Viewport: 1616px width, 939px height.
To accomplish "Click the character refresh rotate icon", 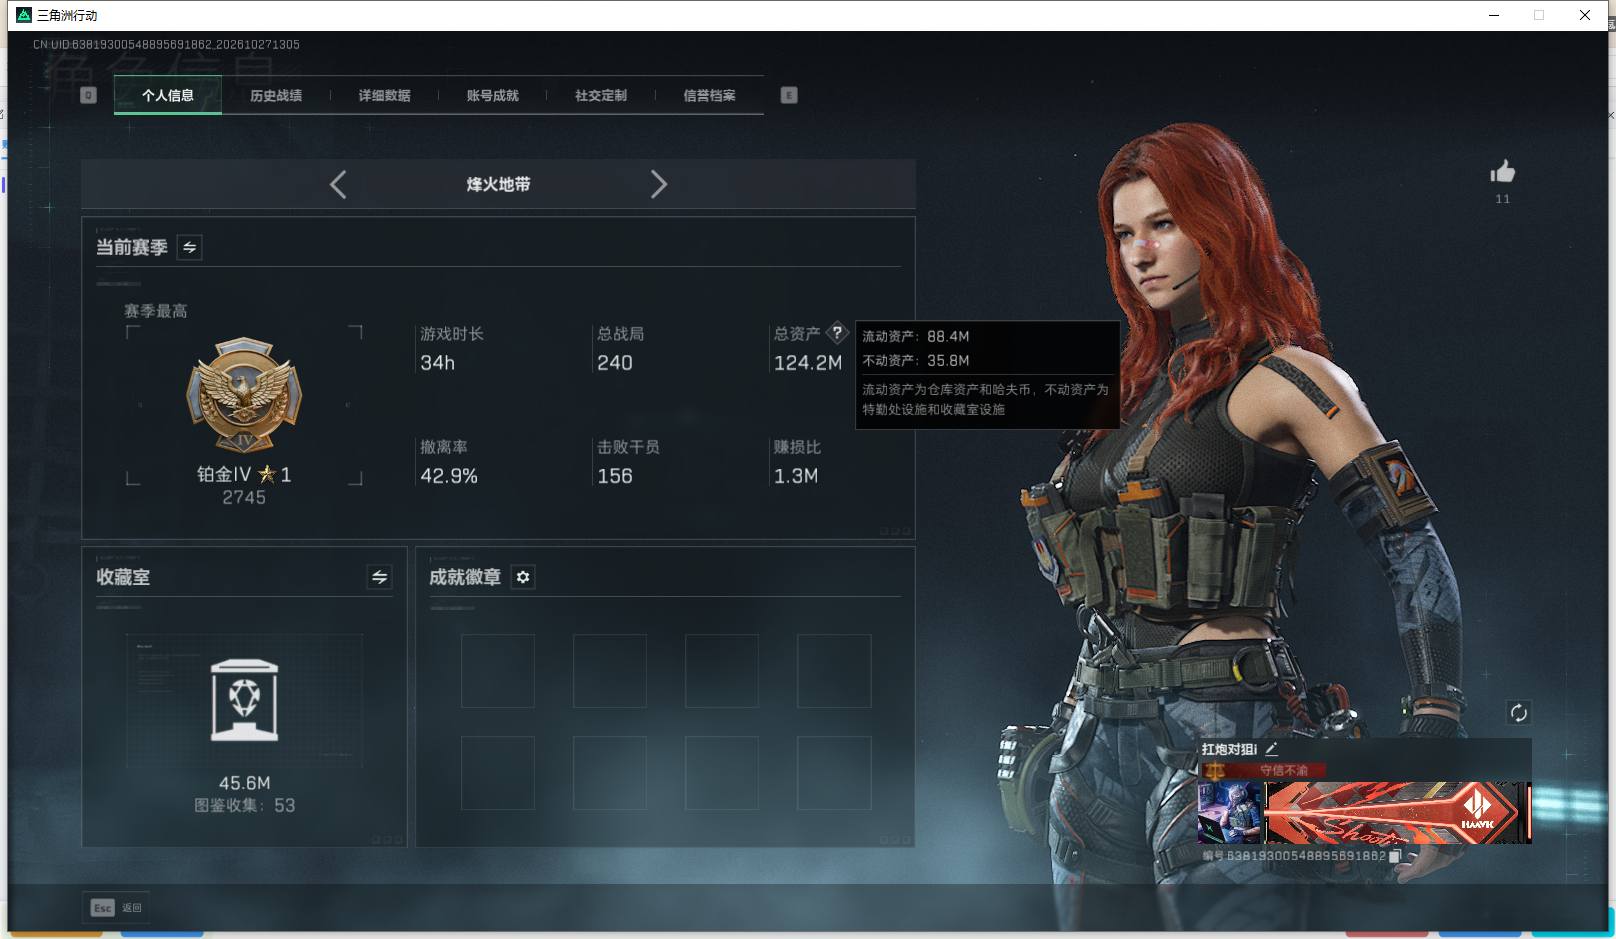I will (1518, 712).
